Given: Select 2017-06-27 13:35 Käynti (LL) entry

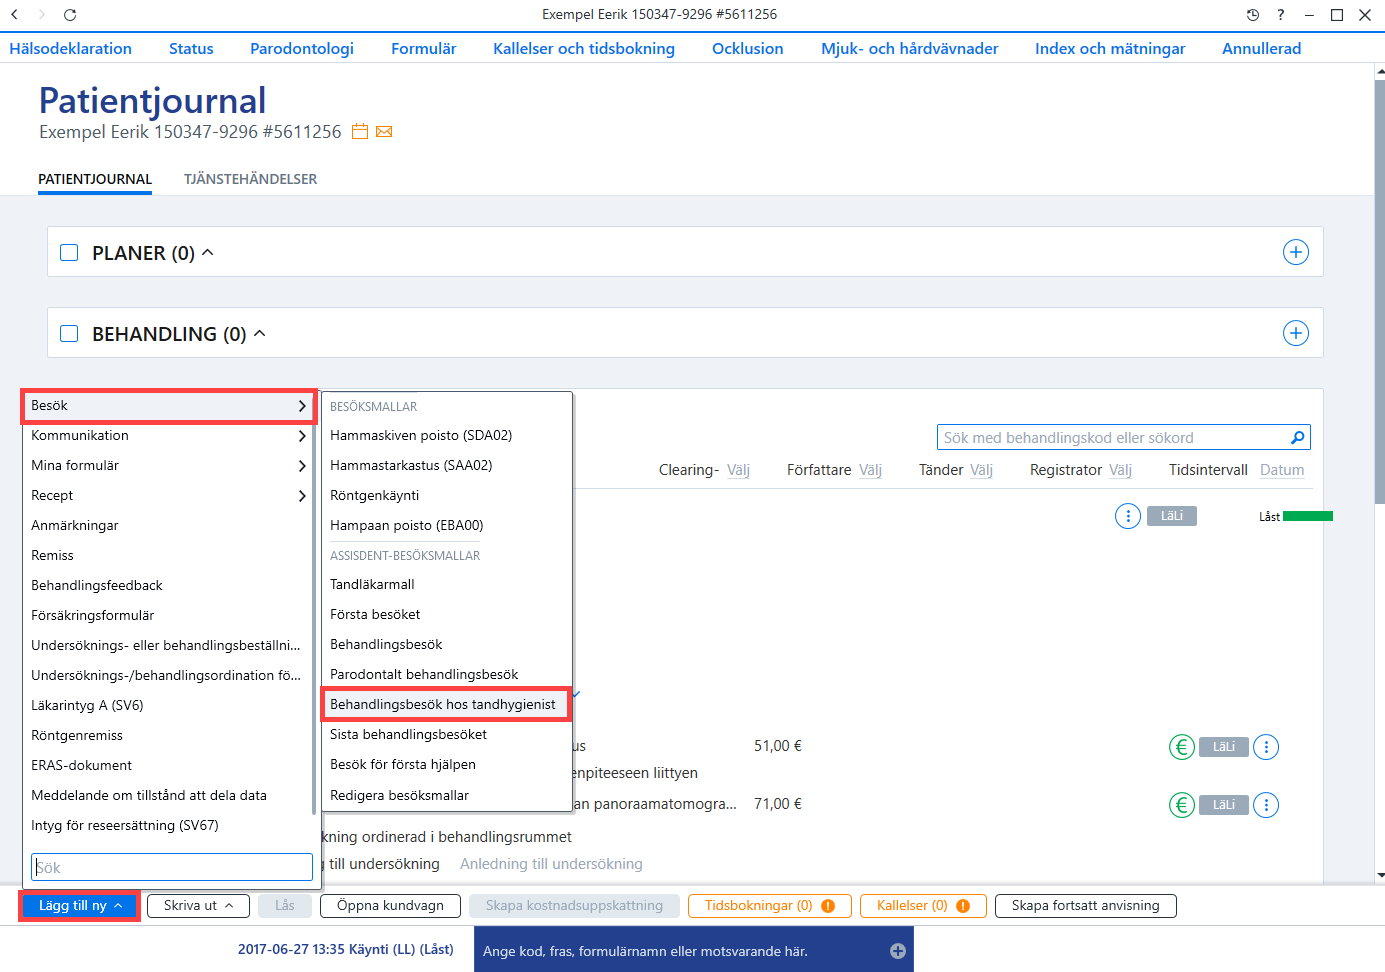Looking at the screenshot, I should [x=345, y=949].
